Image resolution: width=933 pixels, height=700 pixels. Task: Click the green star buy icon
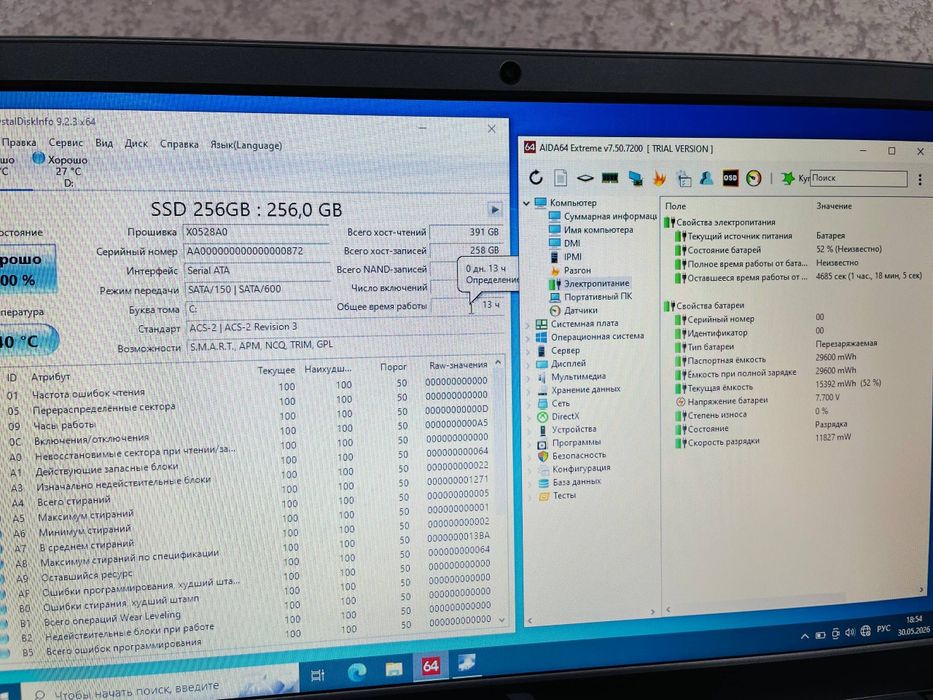787,178
